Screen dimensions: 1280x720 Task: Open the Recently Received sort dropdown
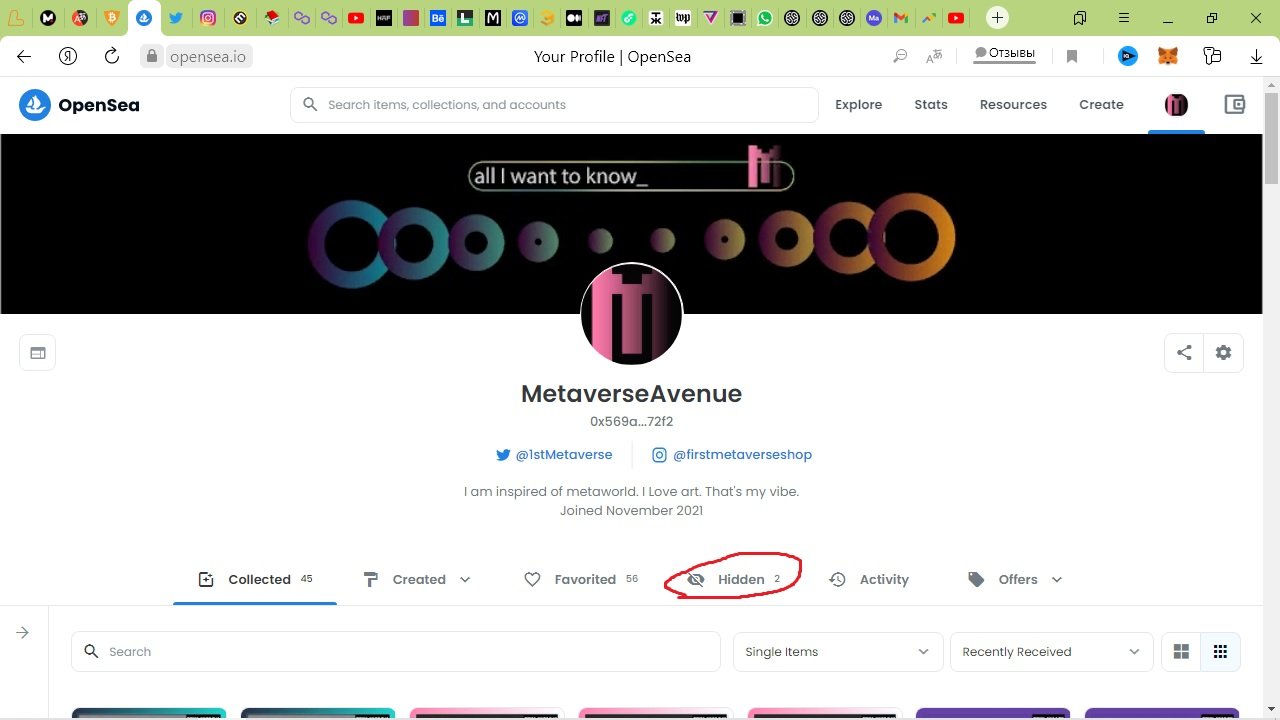1051,651
